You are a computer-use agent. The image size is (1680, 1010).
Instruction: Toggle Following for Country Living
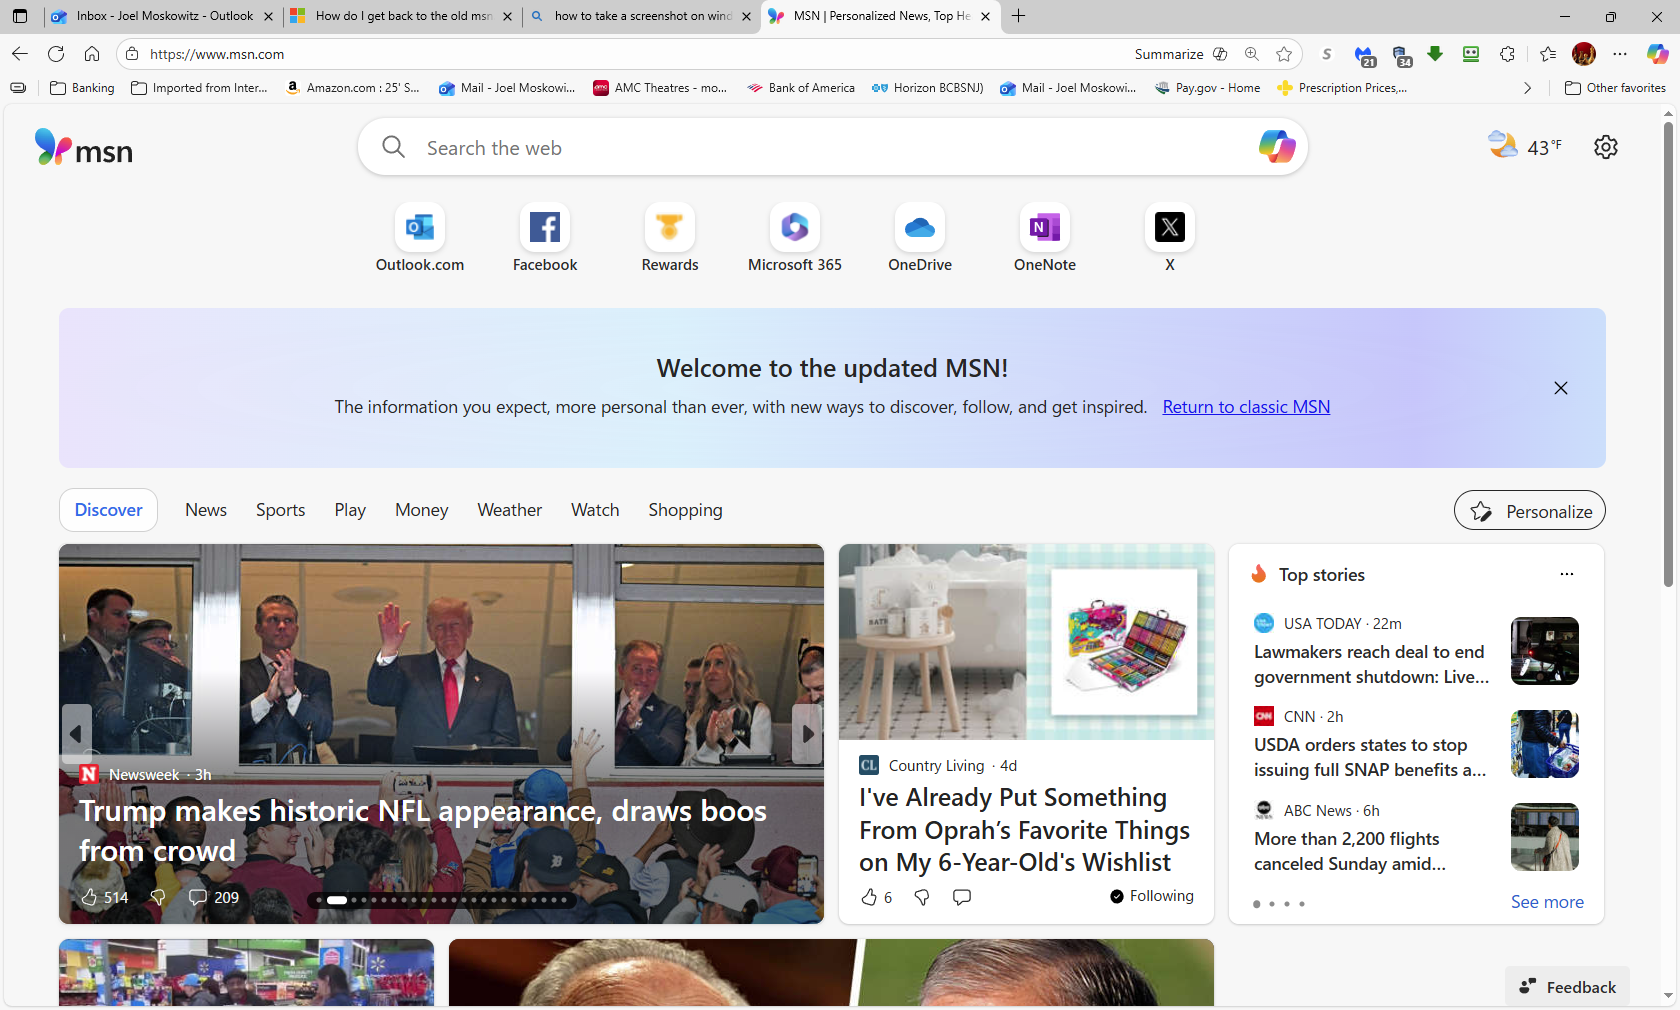pos(1152,896)
